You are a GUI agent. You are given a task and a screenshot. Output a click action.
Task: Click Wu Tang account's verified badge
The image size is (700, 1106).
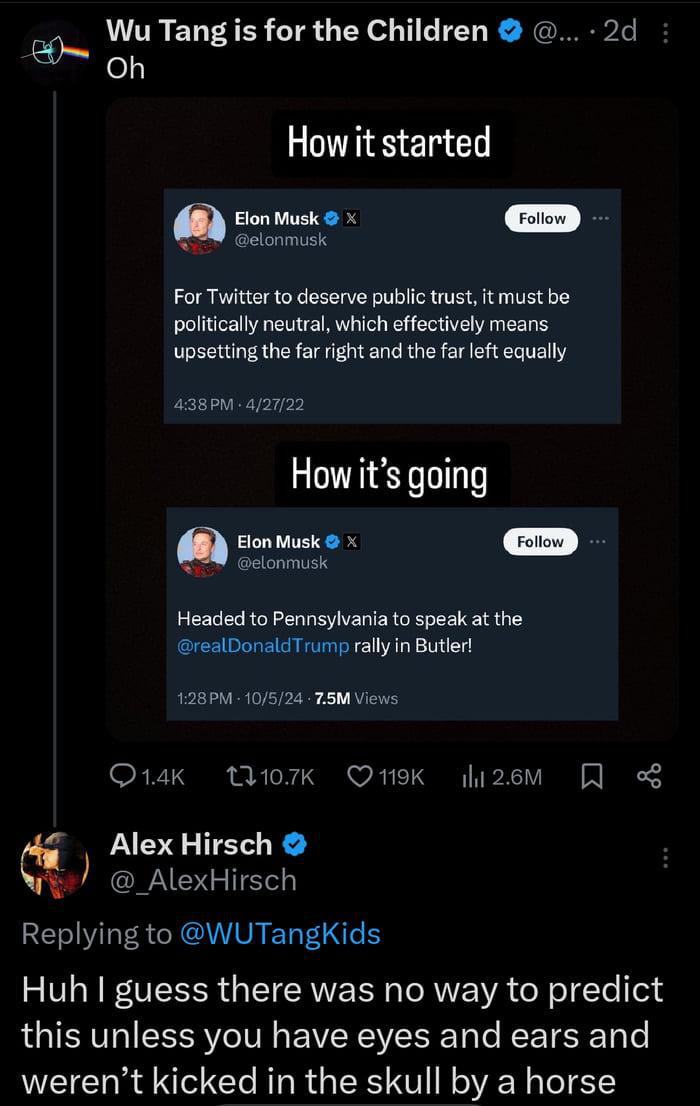click(510, 32)
